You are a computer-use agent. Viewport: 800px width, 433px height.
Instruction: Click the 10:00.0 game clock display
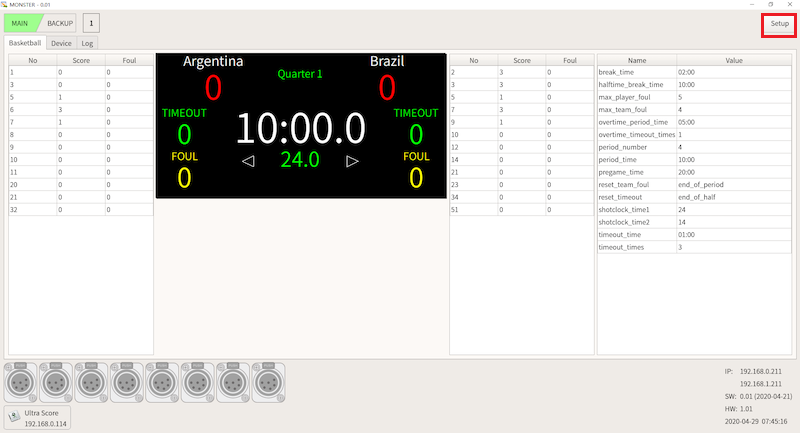[300, 129]
